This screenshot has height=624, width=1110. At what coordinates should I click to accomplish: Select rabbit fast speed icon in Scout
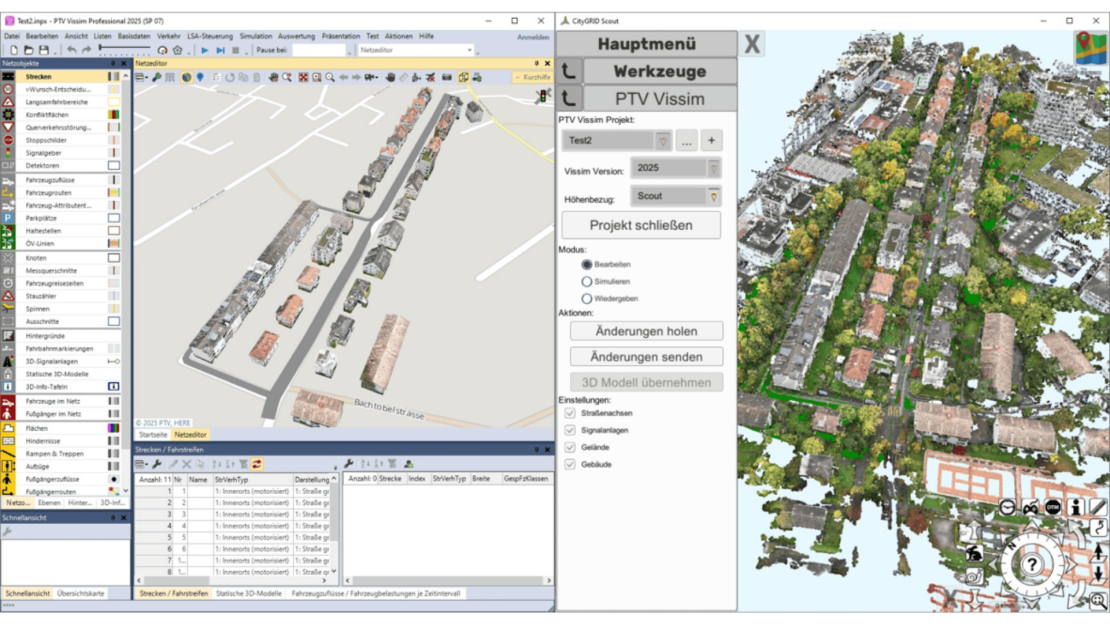(975, 554)
